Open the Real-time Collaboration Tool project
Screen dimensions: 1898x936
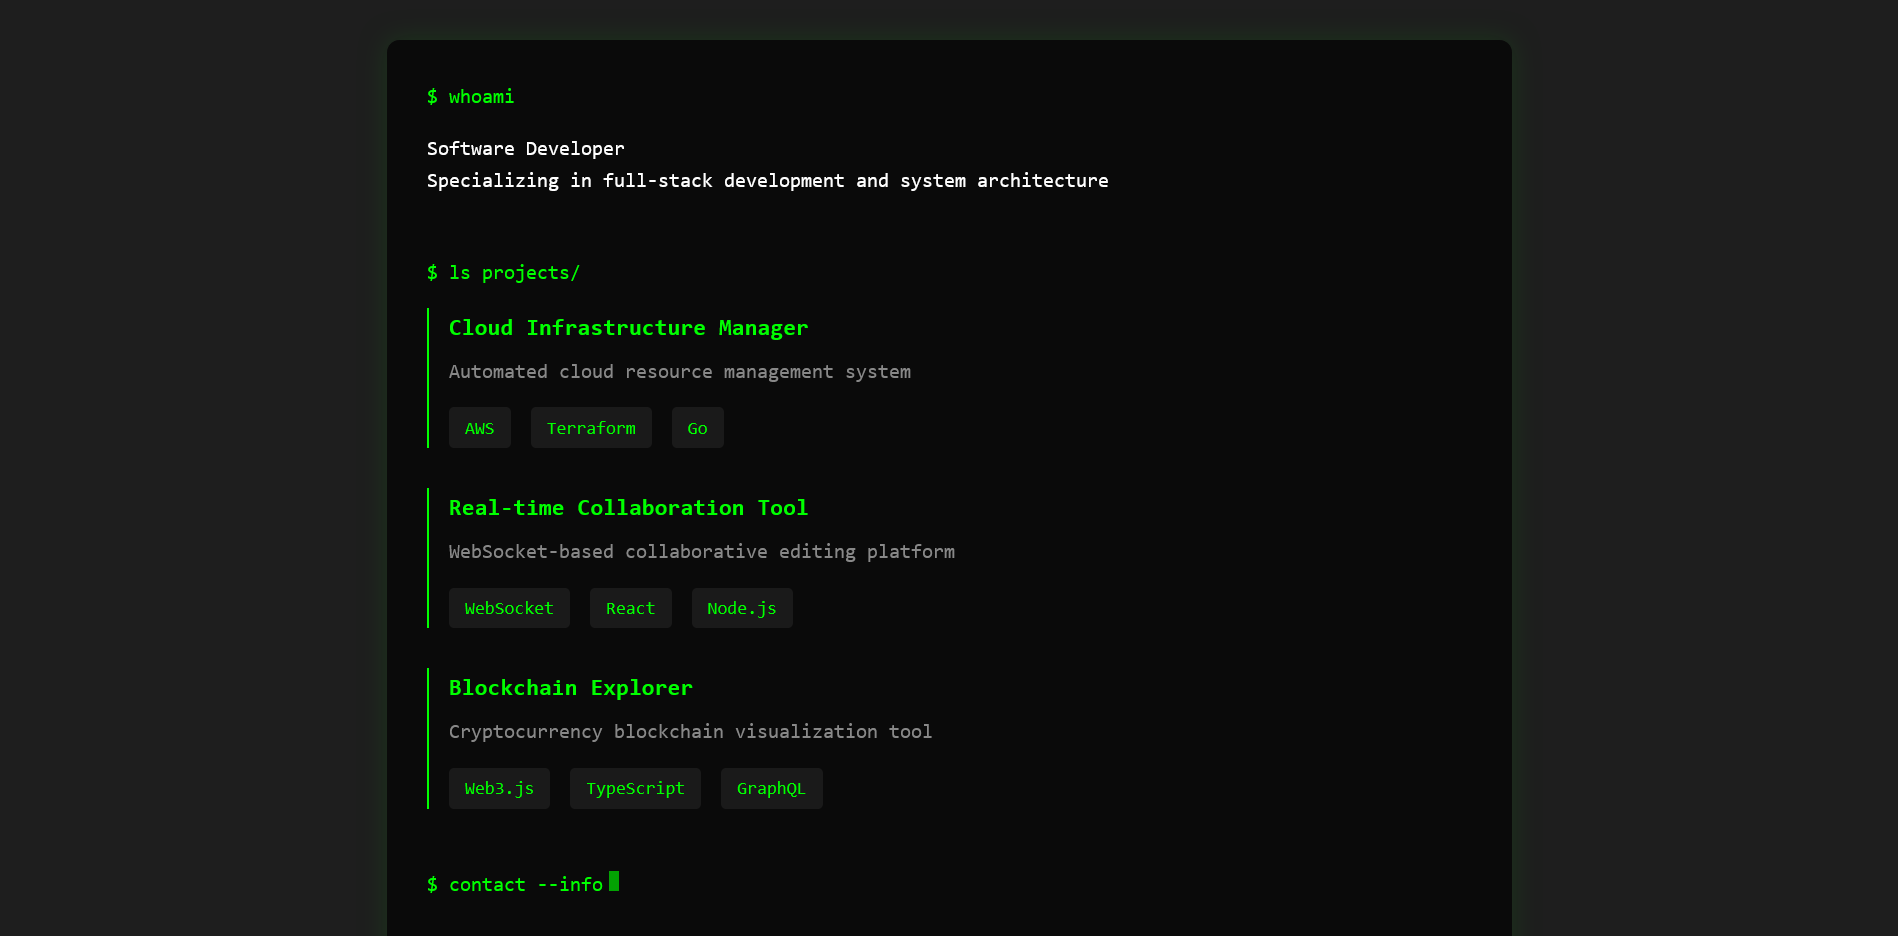628,508
